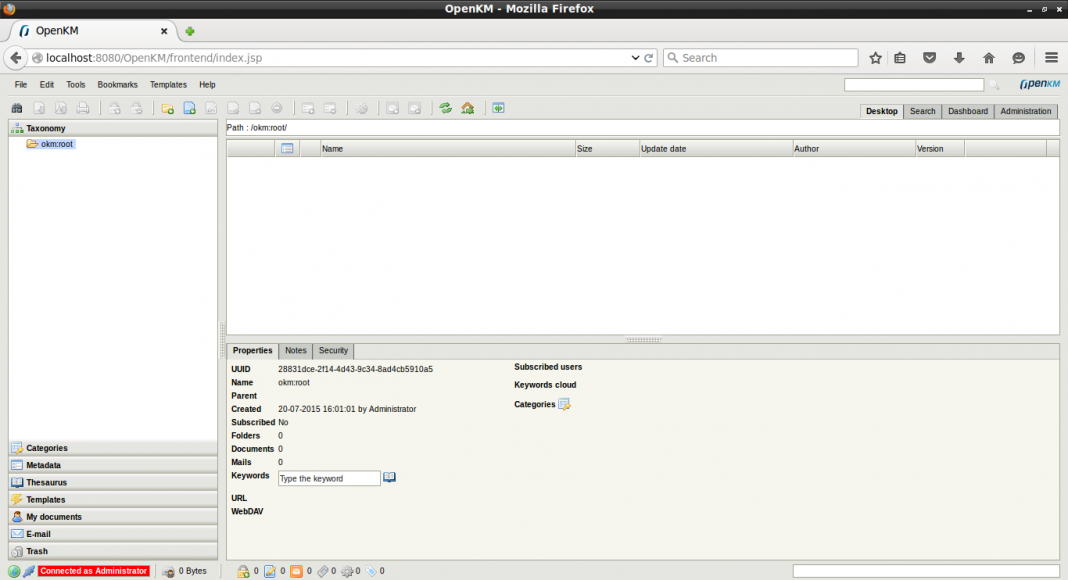Switch to the Security tab

pos(333,351)
